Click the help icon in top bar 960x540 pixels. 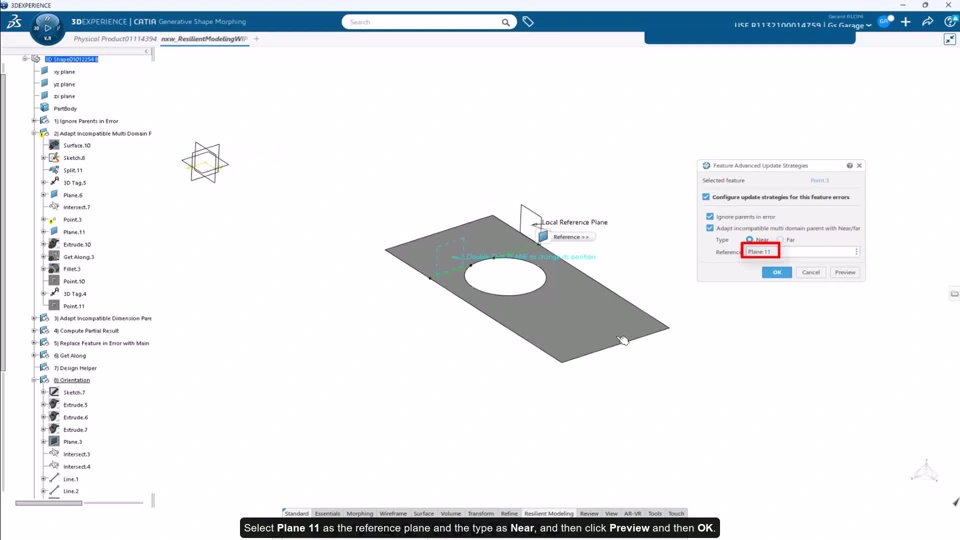[950, 22]
